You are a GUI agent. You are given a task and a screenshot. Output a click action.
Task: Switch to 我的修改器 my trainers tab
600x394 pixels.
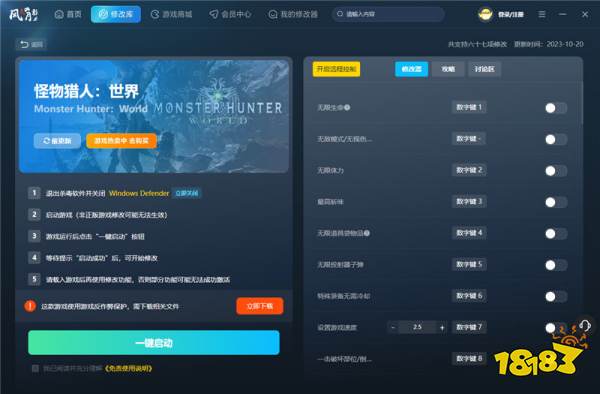click(x=293, y=15)
